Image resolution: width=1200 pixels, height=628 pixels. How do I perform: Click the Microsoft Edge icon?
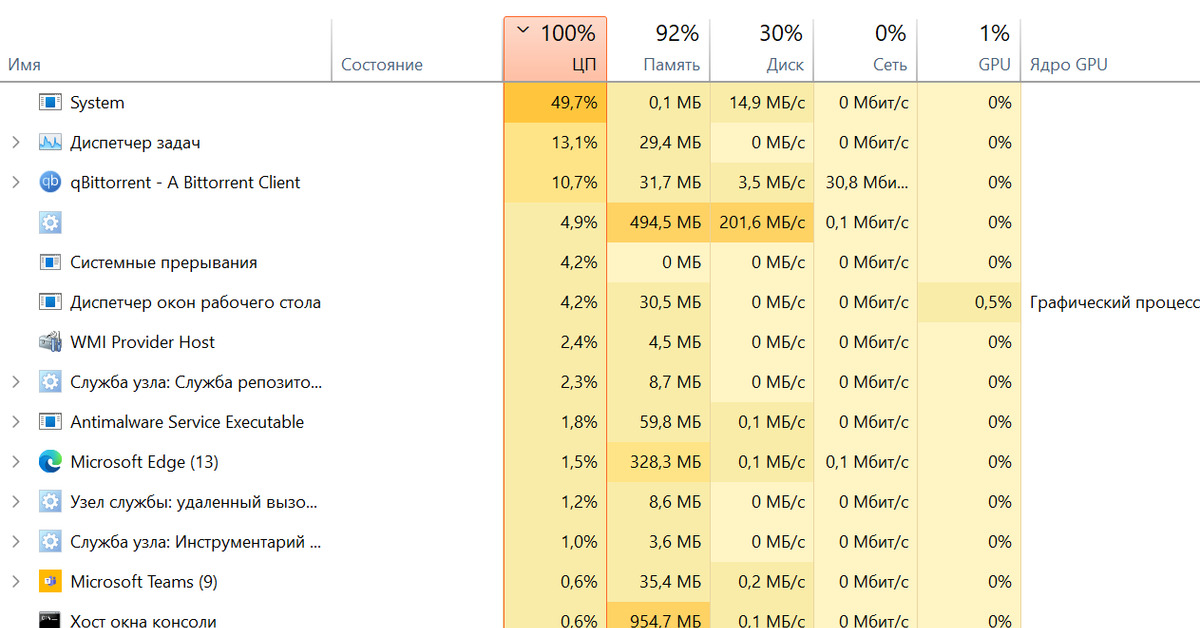[50, 462]
